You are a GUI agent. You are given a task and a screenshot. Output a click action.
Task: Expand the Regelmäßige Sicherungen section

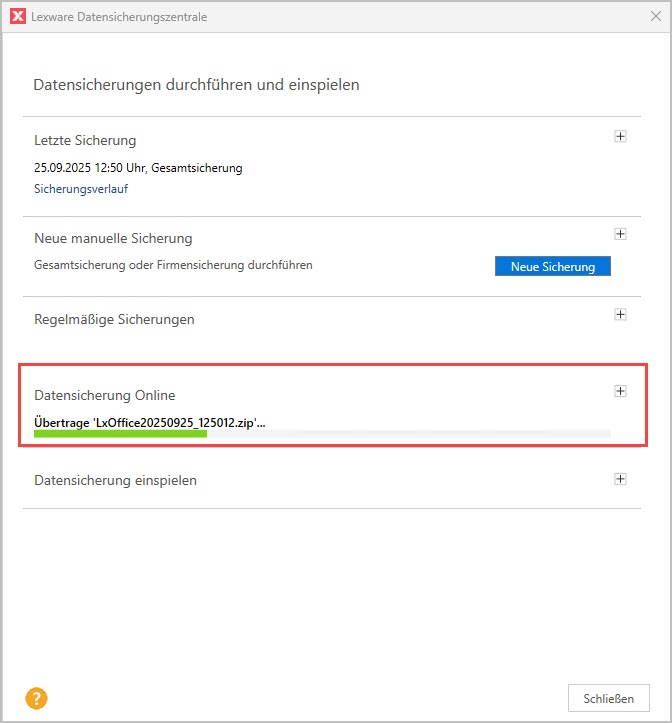(620, 314)
